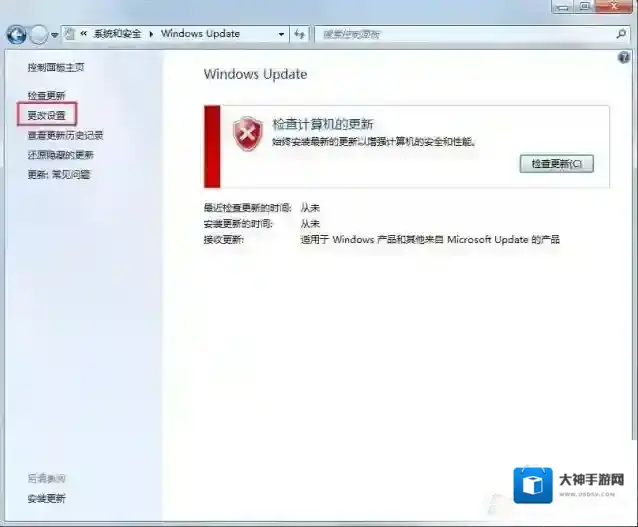Maximize the Windows Update window
The width and height of the screenshot is (638, 527).
tap(584, 6)
